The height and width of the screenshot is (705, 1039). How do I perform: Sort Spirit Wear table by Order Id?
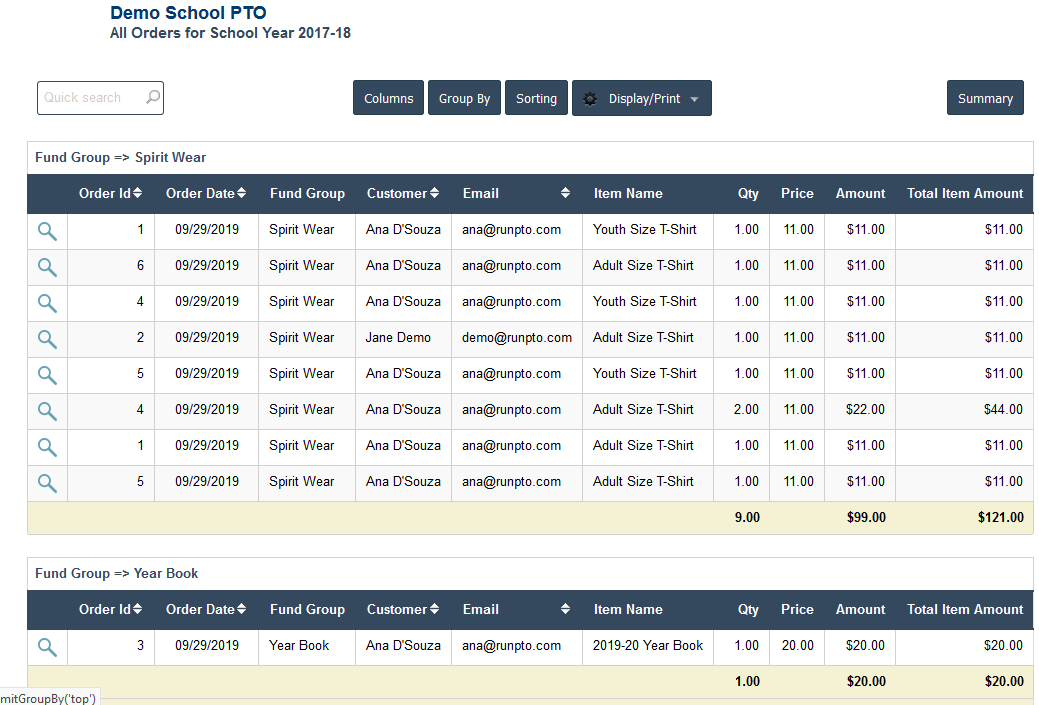click(x=137, y=193)
